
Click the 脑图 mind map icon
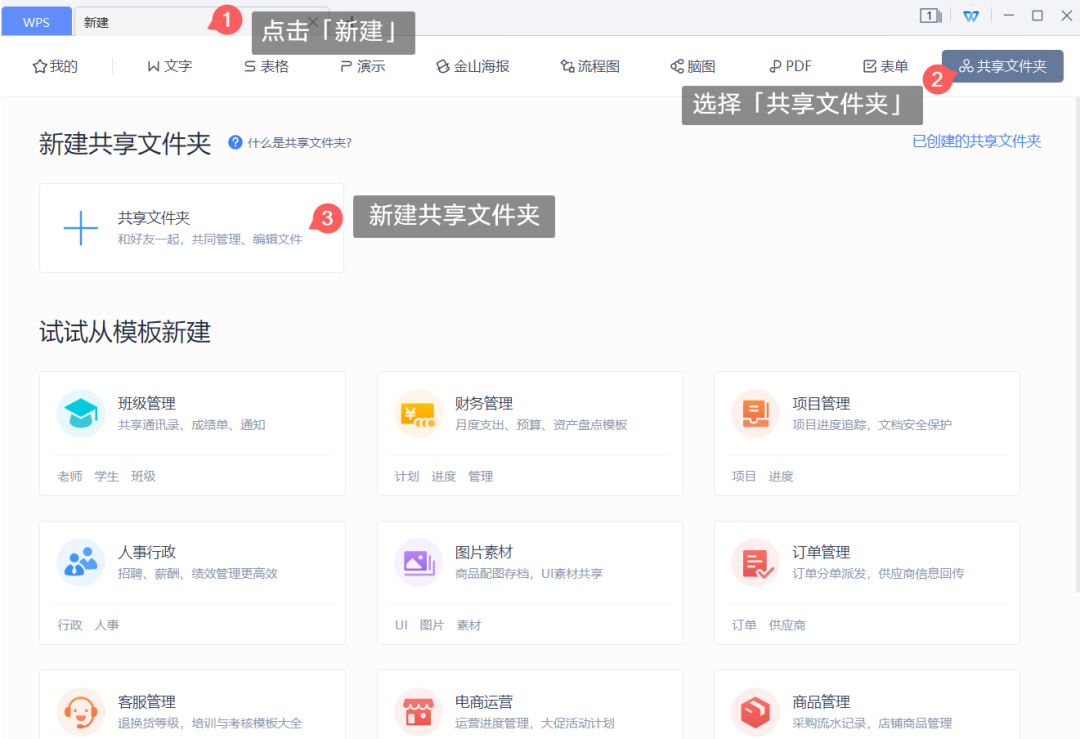pyautogui.click(x=677, y=66)
